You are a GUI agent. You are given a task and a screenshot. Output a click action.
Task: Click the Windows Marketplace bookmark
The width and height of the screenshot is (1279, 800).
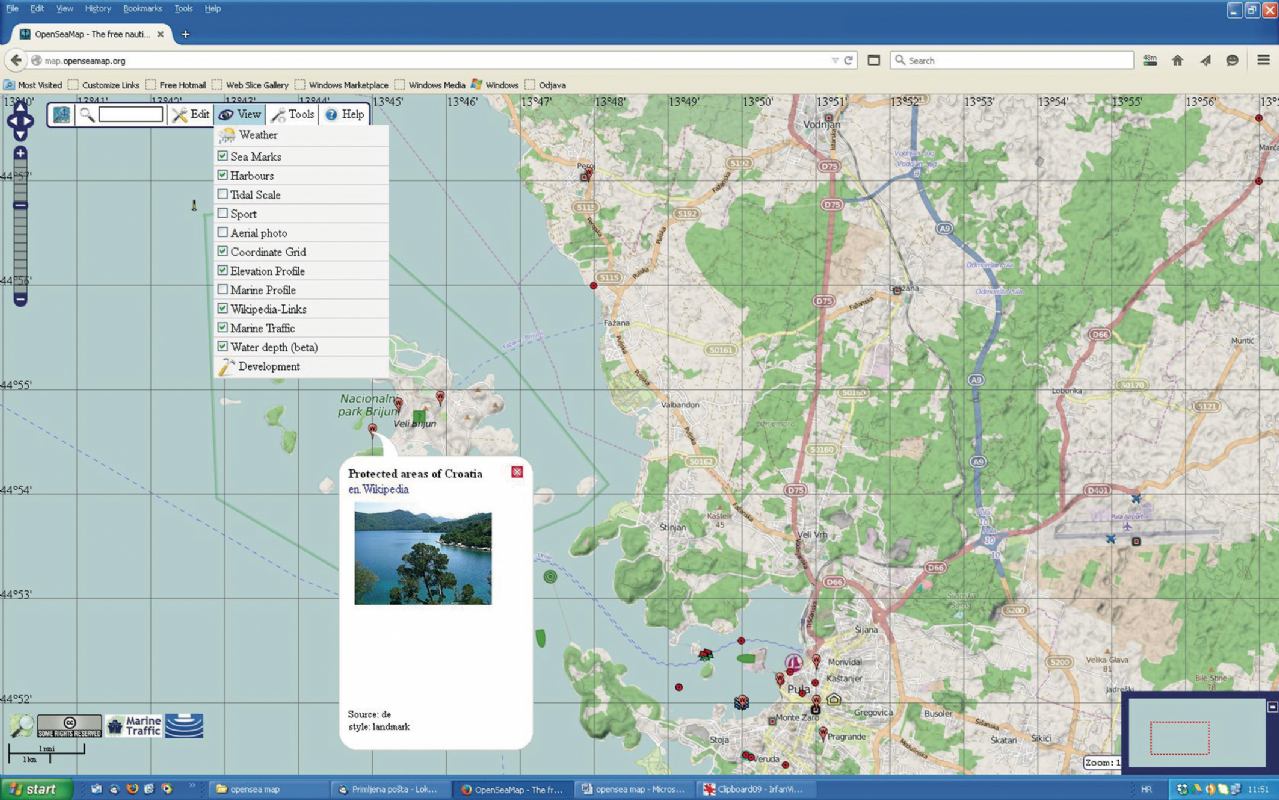pyautogui.click(x=341, y=85)
